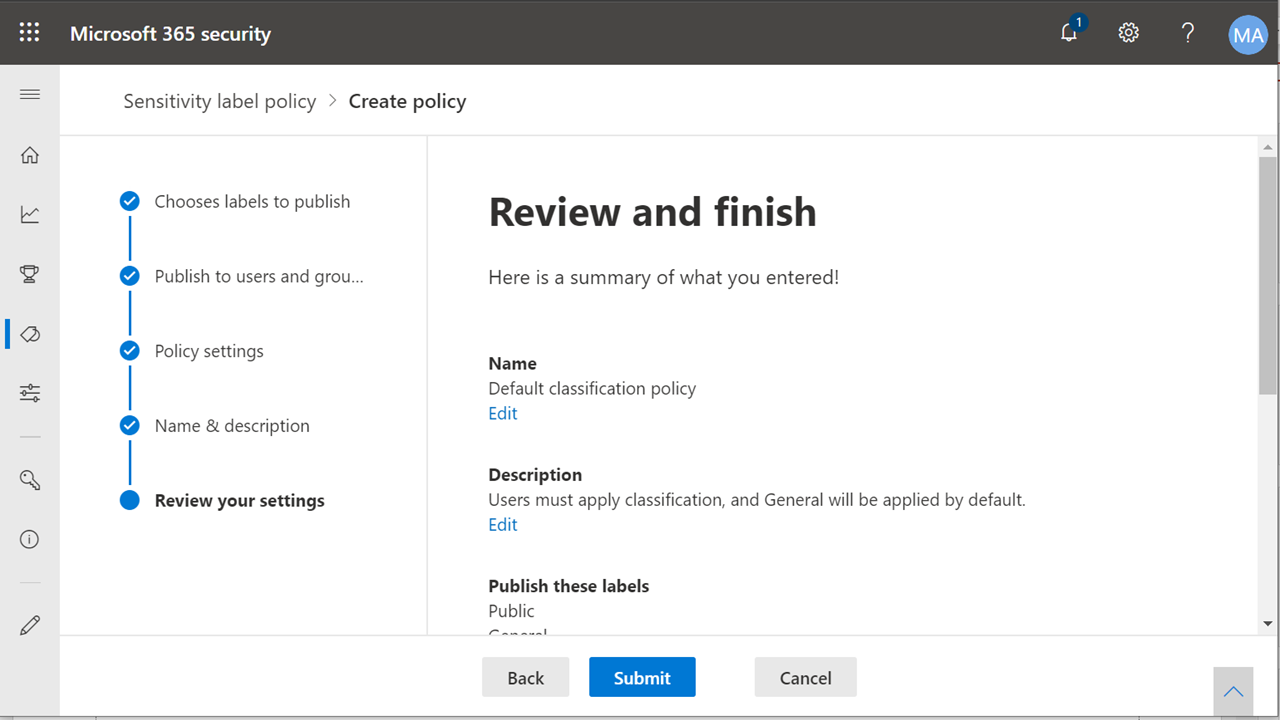Select the Create policy breadcrumb

[407, 101]
